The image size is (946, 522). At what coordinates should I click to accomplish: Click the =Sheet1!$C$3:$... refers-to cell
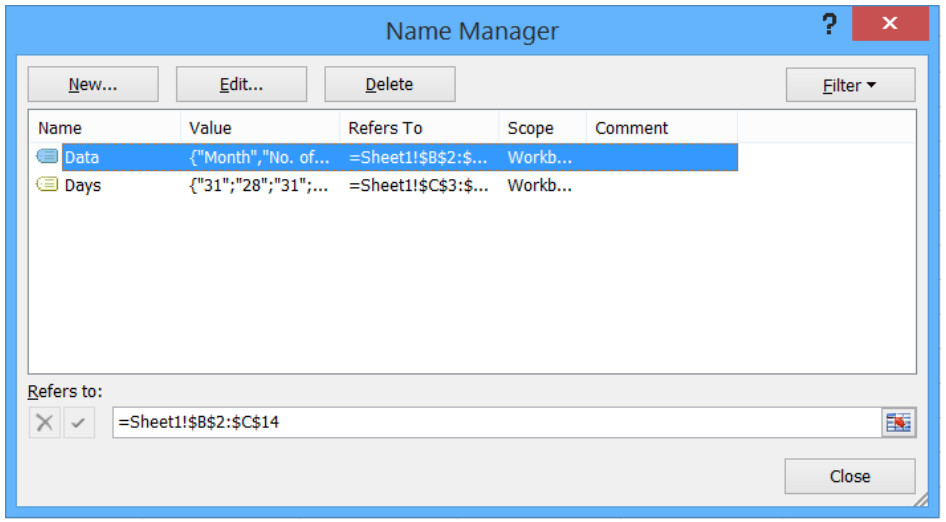pyautogui.click(x=419, y=185)
